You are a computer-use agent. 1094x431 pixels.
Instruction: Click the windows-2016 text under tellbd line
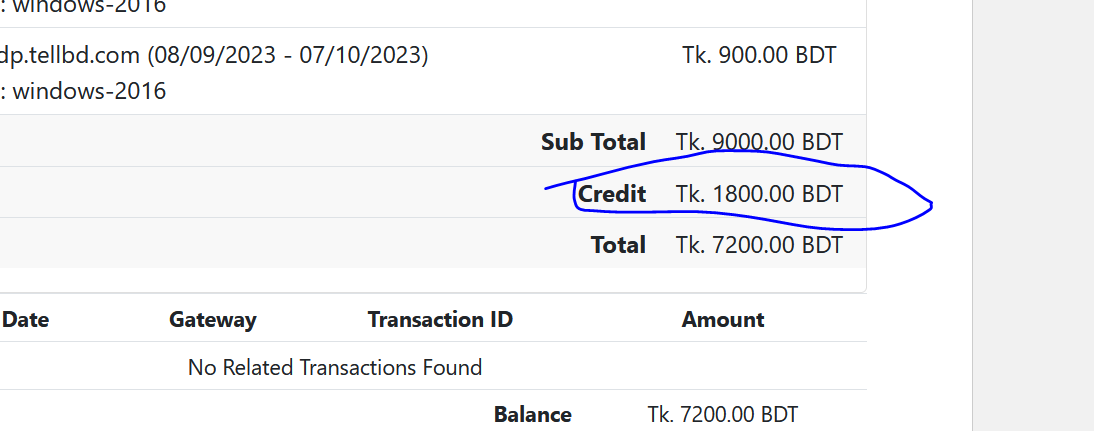[83, 91]
